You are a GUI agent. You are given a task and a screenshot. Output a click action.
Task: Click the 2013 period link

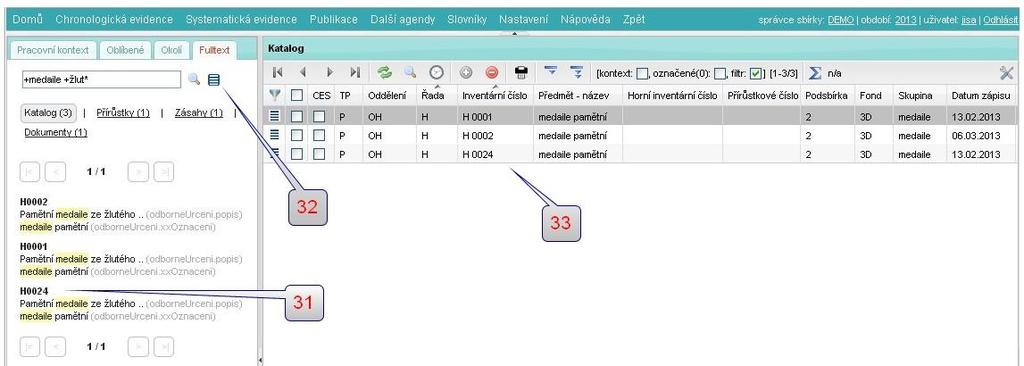906,20
